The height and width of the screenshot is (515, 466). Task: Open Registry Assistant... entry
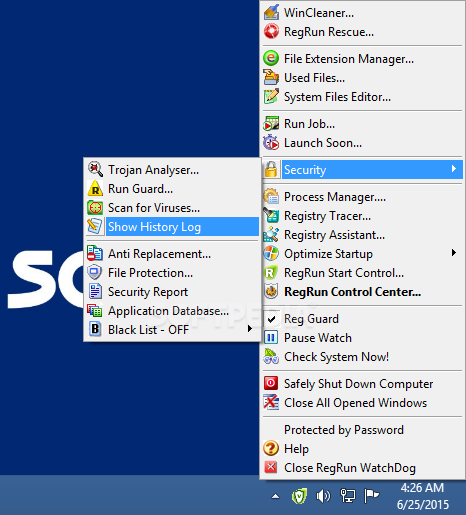362,235
